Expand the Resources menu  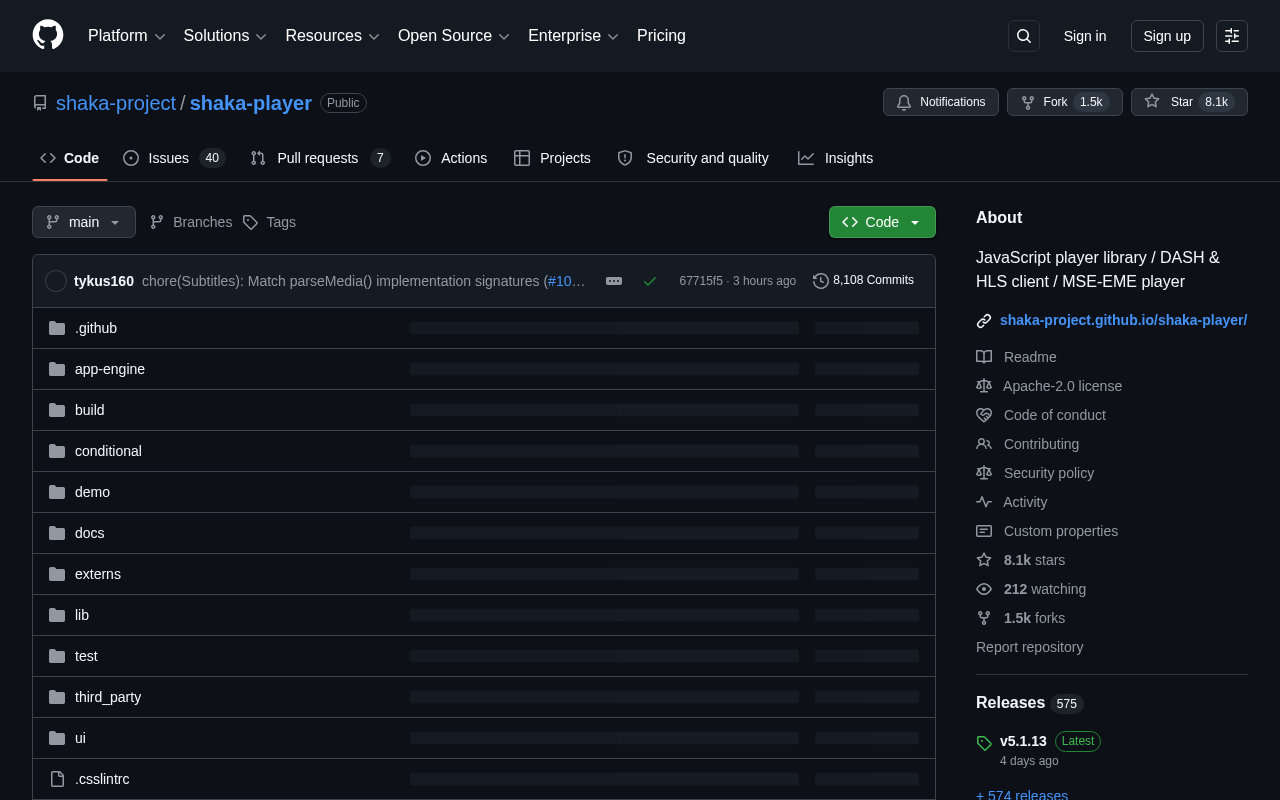point(333,36)
